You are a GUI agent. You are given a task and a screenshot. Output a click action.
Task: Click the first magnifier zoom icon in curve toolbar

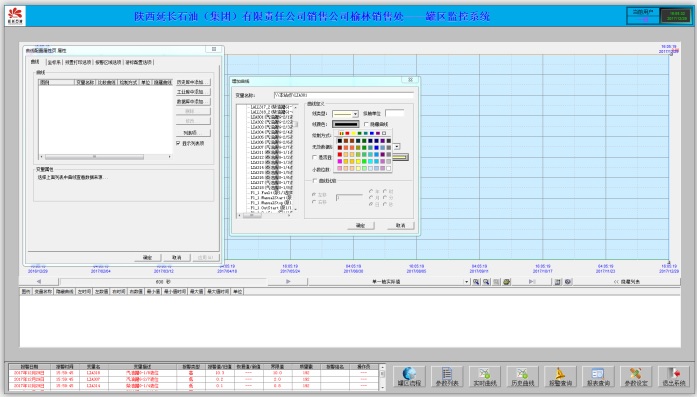point(476,282)
